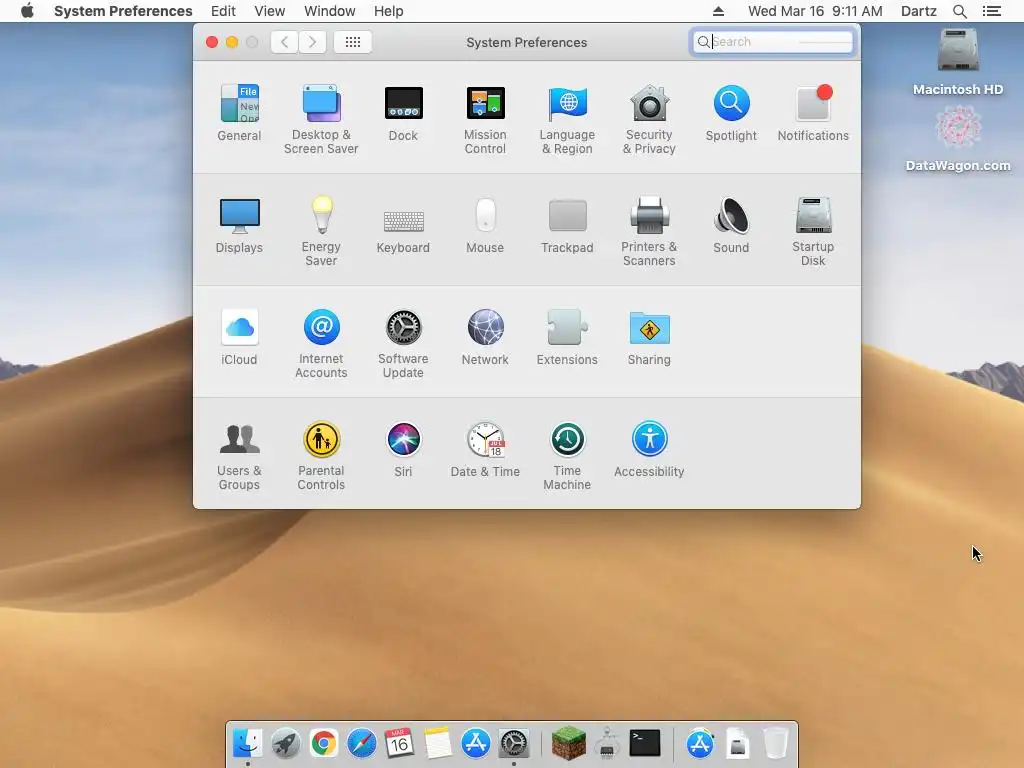Open Internet Accounts preferences
This screenshot has height=768, width=1024.
click(321, 344)
